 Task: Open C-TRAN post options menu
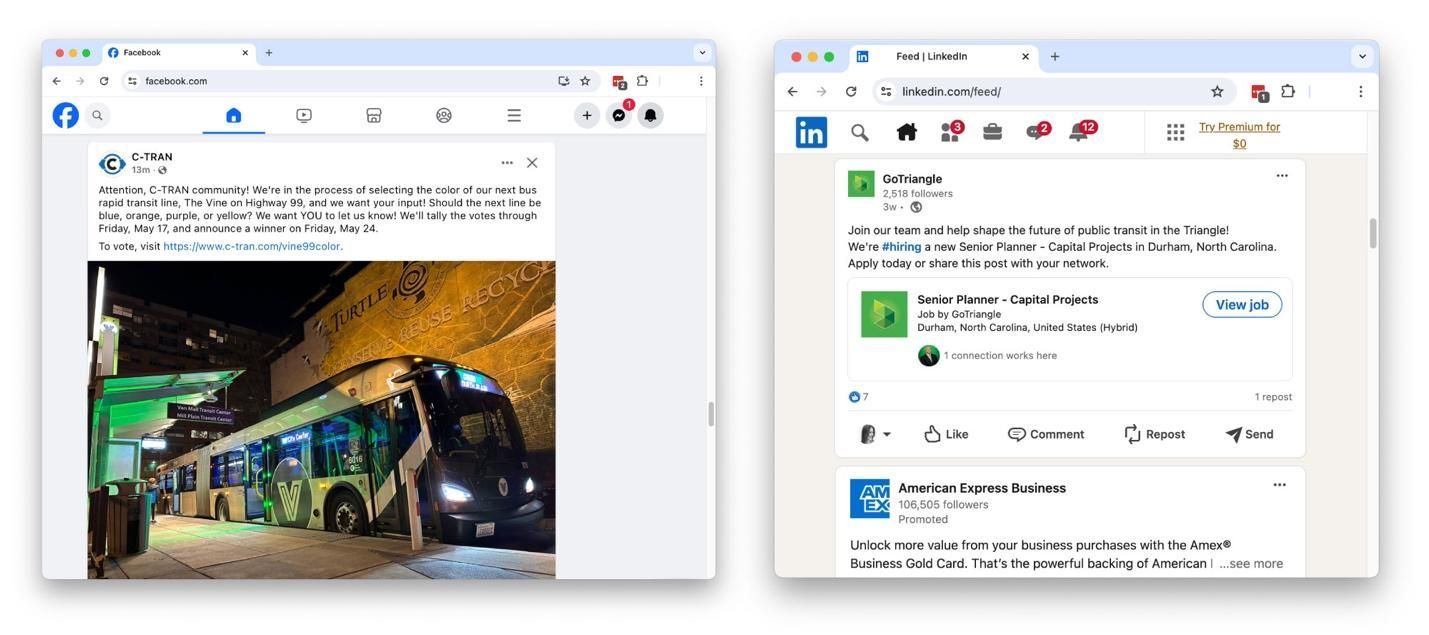507,163
